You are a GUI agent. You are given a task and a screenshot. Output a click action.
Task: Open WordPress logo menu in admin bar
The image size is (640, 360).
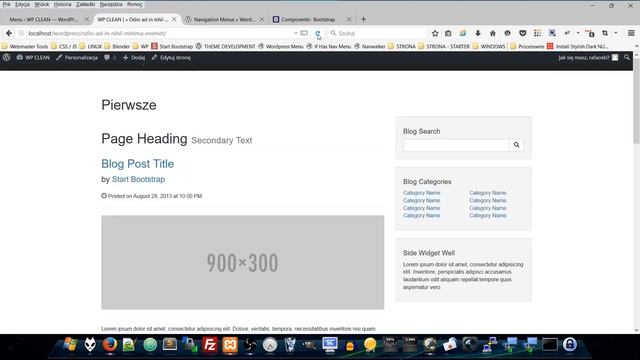click(x=7, y=58)
